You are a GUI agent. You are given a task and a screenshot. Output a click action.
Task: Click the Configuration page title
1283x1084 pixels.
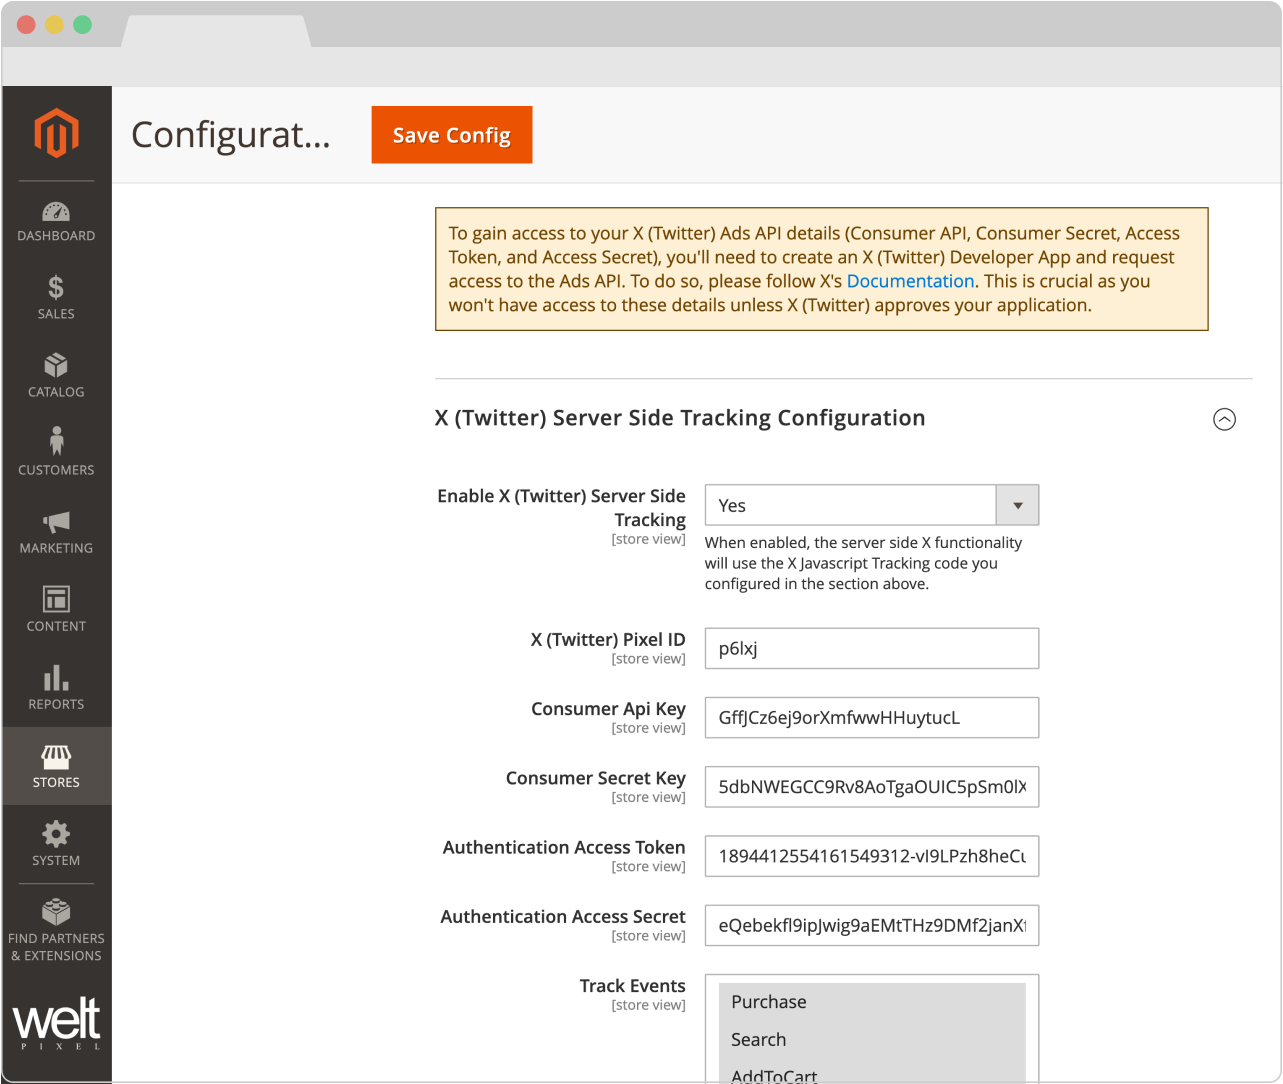pyautogui.click(x=230, y=135)
